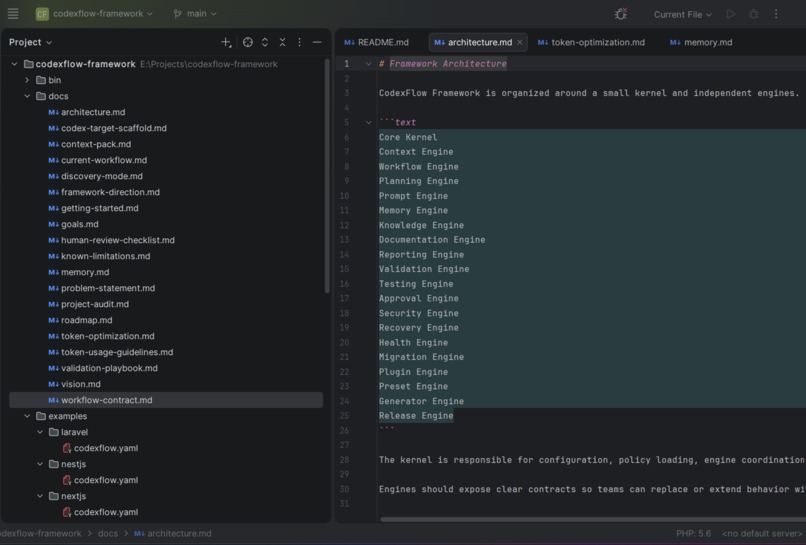Click the New File plus icon
The height and width of the screenshot is (545, 806).
226,42
